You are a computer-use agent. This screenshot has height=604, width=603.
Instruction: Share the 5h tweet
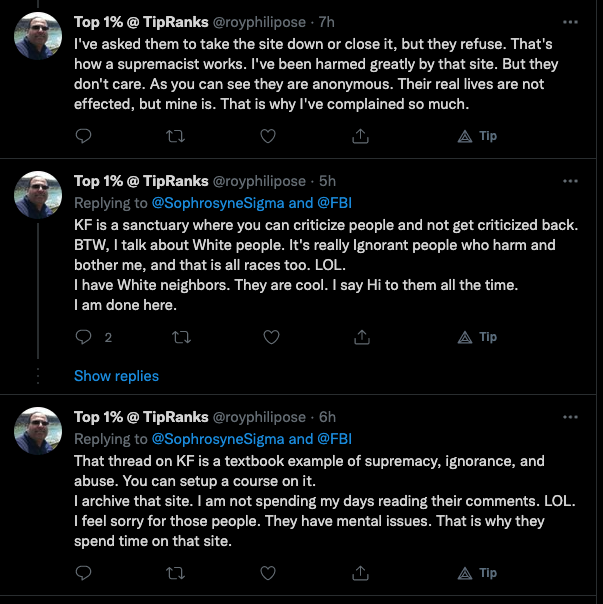[362, 337]
